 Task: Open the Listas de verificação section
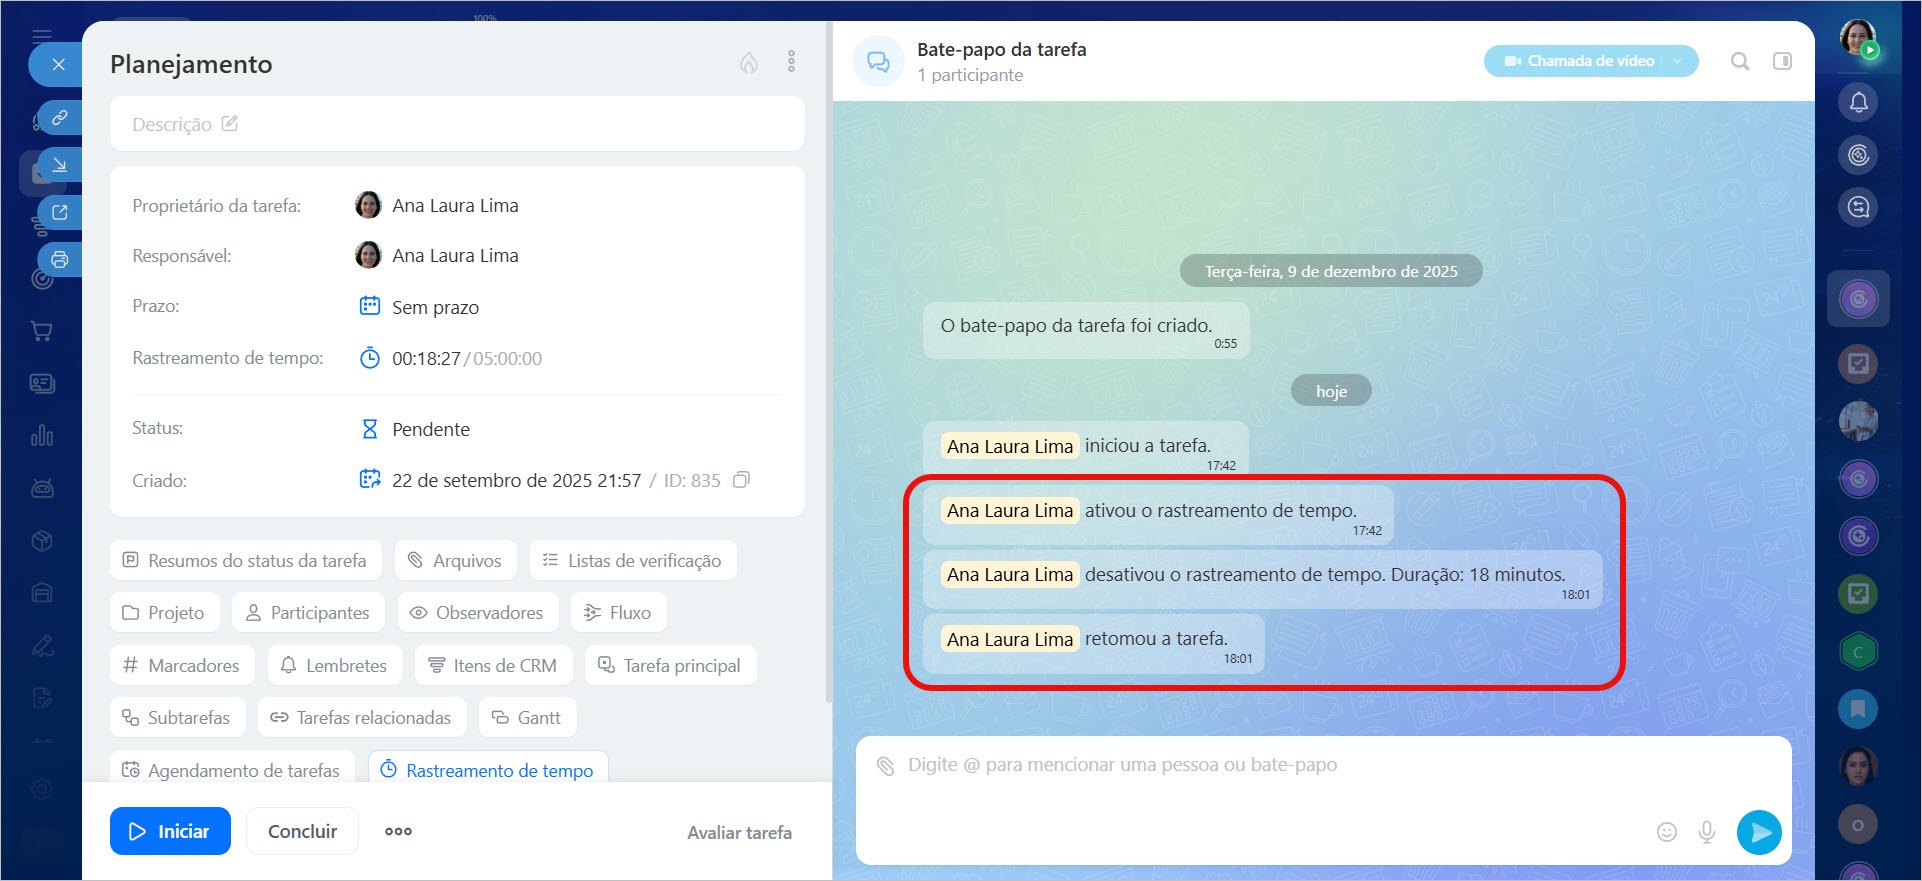tap(633, 561)
